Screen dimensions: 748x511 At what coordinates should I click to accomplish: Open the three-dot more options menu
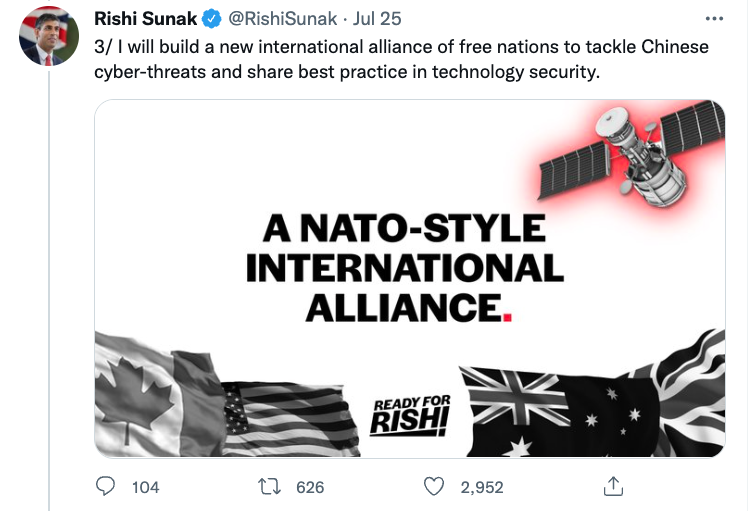713,19
